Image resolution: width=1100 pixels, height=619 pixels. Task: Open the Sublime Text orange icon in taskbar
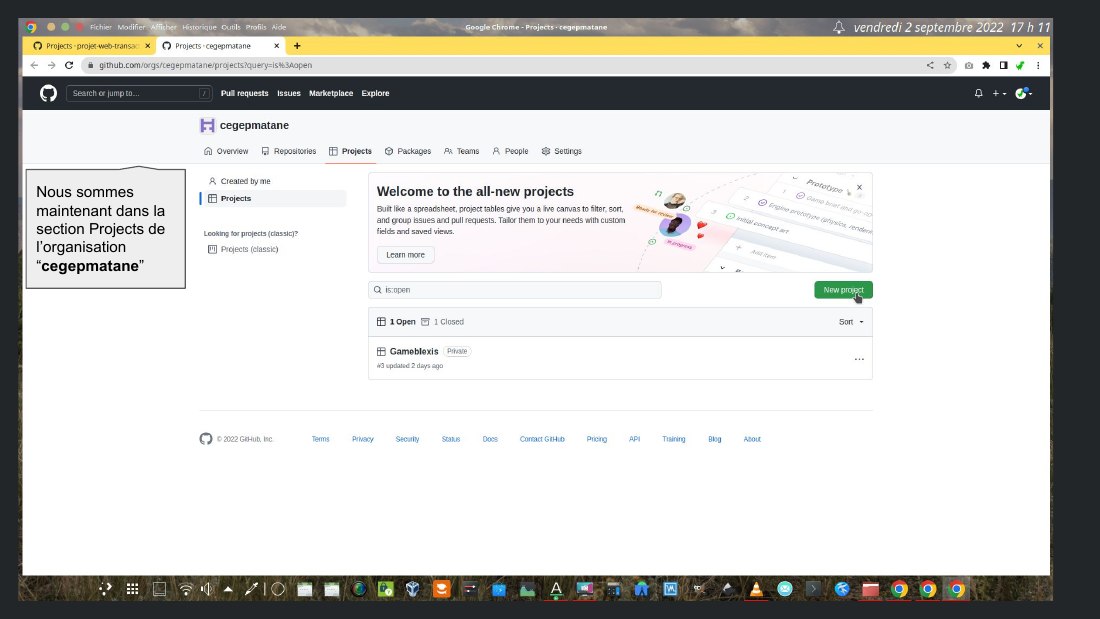pos(441,590)
